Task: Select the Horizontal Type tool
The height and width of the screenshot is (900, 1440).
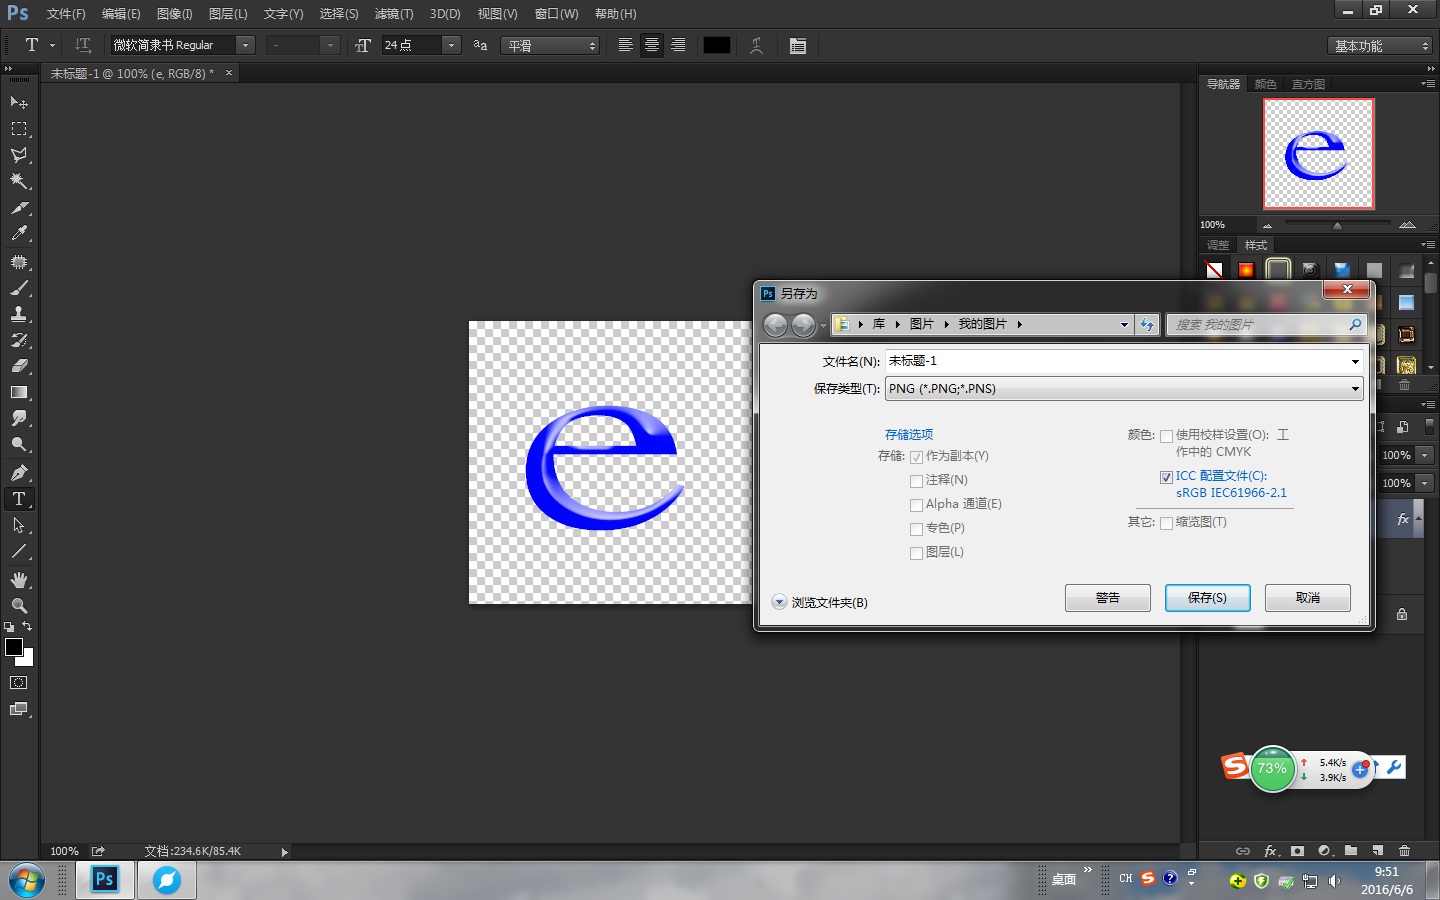Action: tap(19, 498)
